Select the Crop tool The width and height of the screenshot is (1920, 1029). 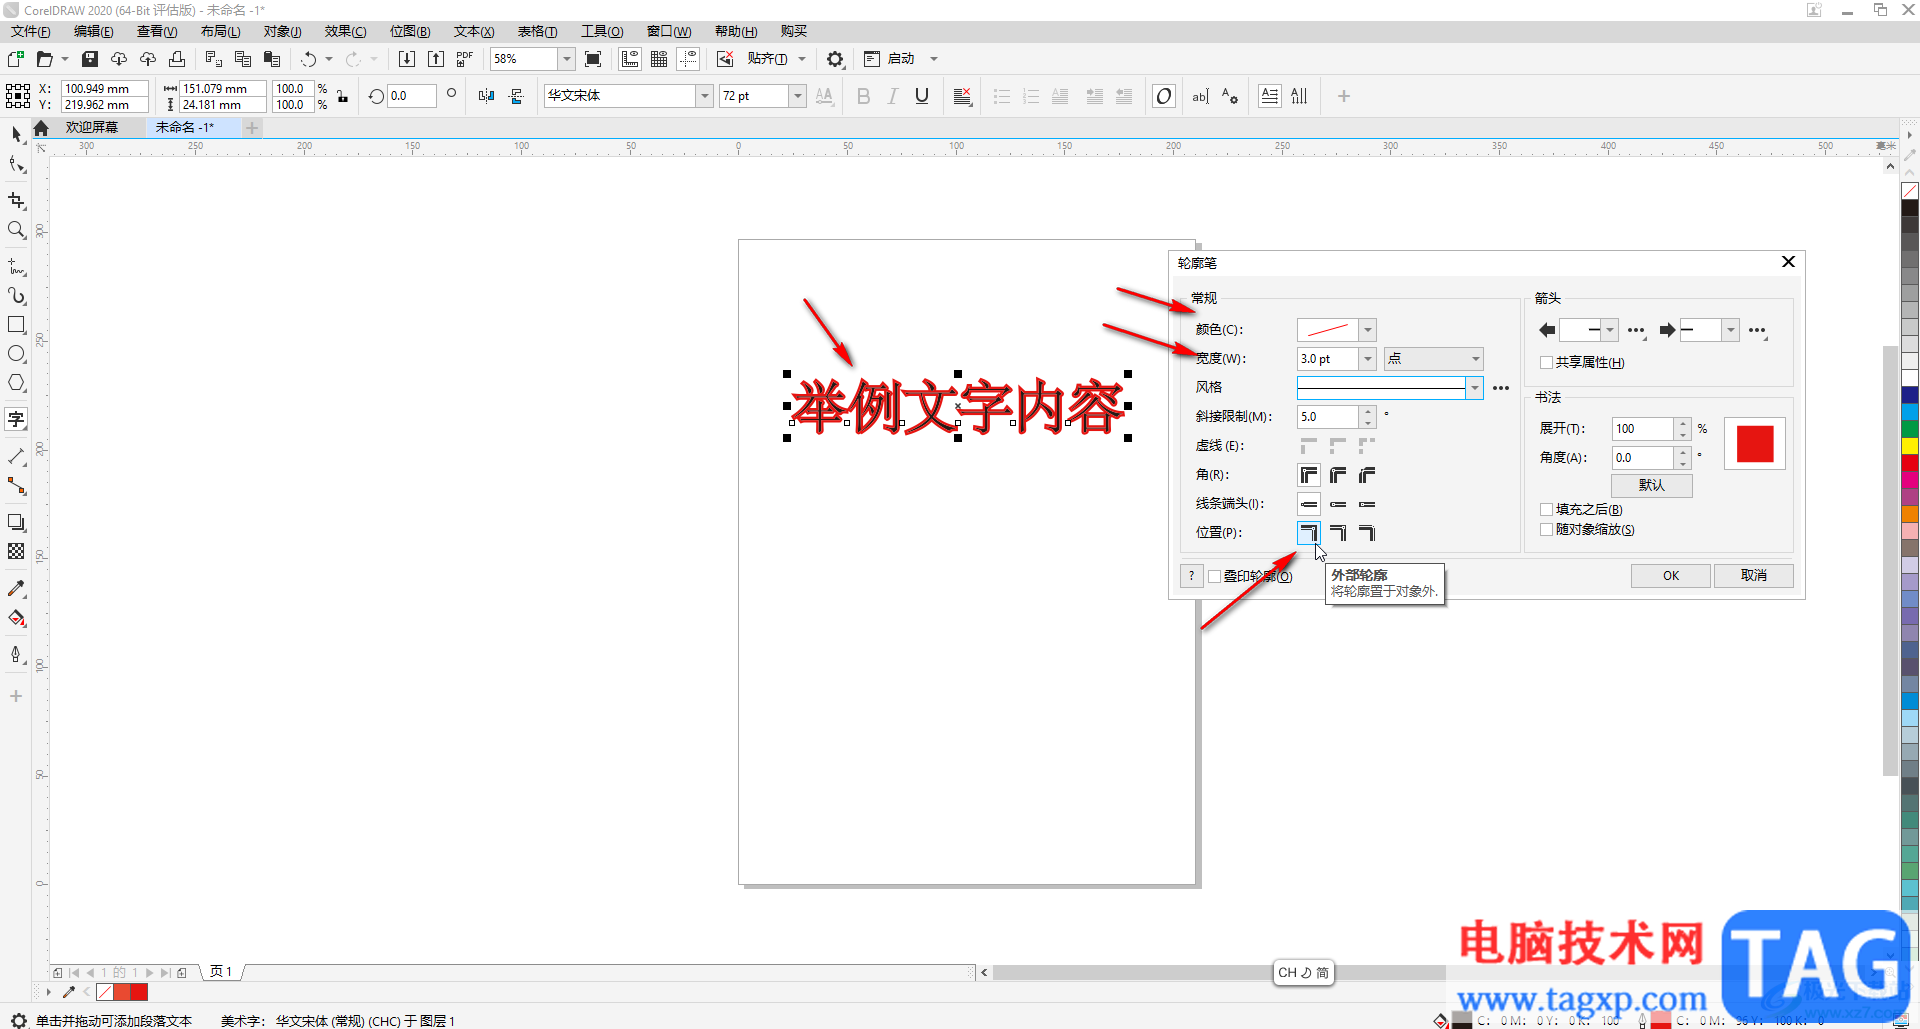pos(16,201)
